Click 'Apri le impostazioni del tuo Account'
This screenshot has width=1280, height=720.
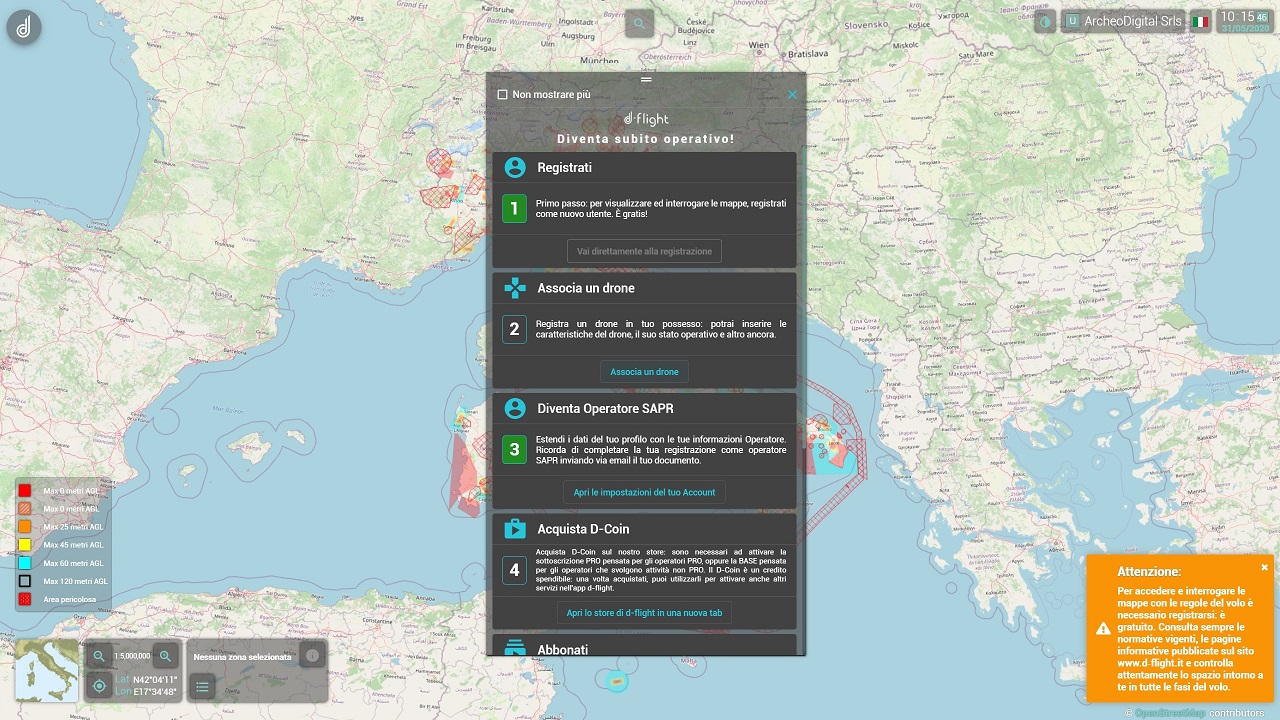[x=644, y=492]
